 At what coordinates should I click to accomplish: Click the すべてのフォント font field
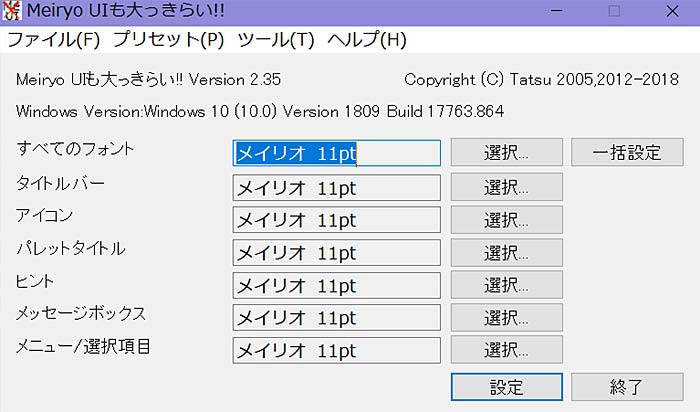pyautogui.click(x=337, y=153)
